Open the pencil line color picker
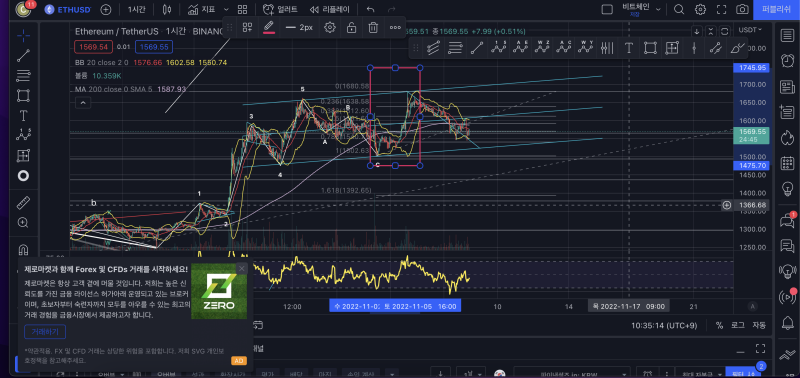 coord(269,28)
